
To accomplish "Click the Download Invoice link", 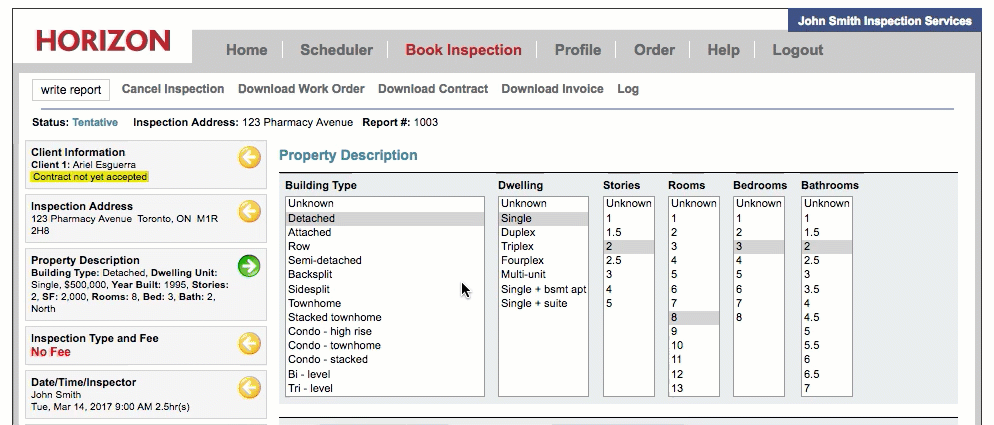I will (552, 89).
